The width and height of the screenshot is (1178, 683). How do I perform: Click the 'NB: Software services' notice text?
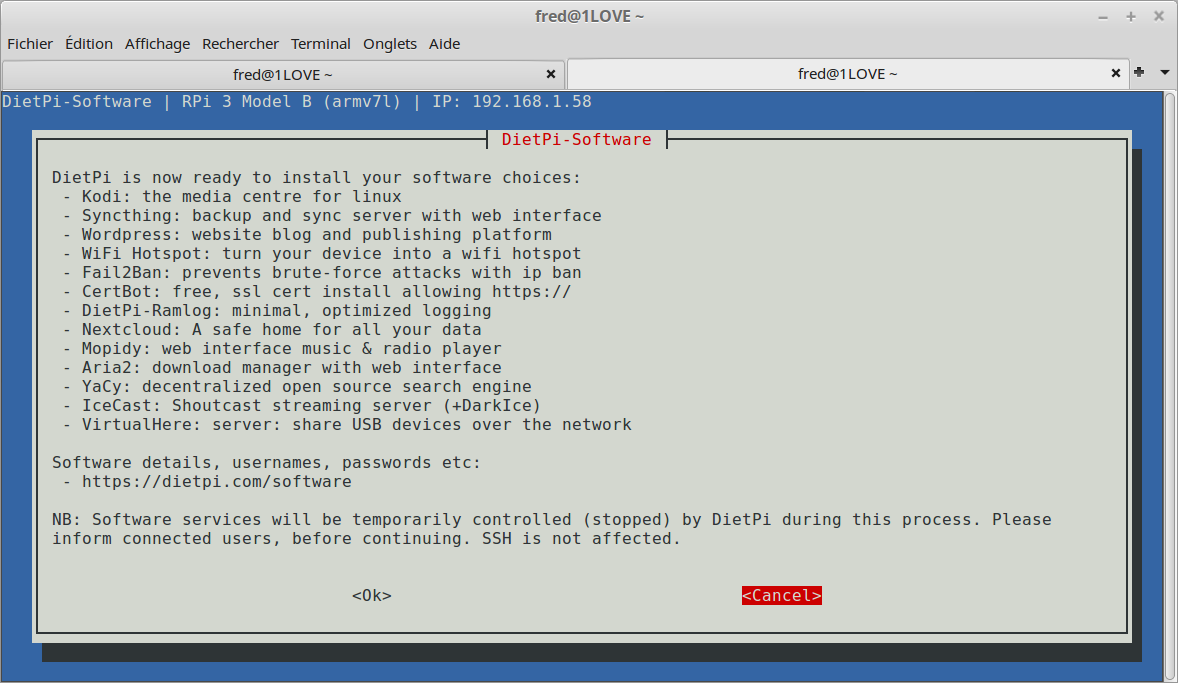click(x=551, y=529)
